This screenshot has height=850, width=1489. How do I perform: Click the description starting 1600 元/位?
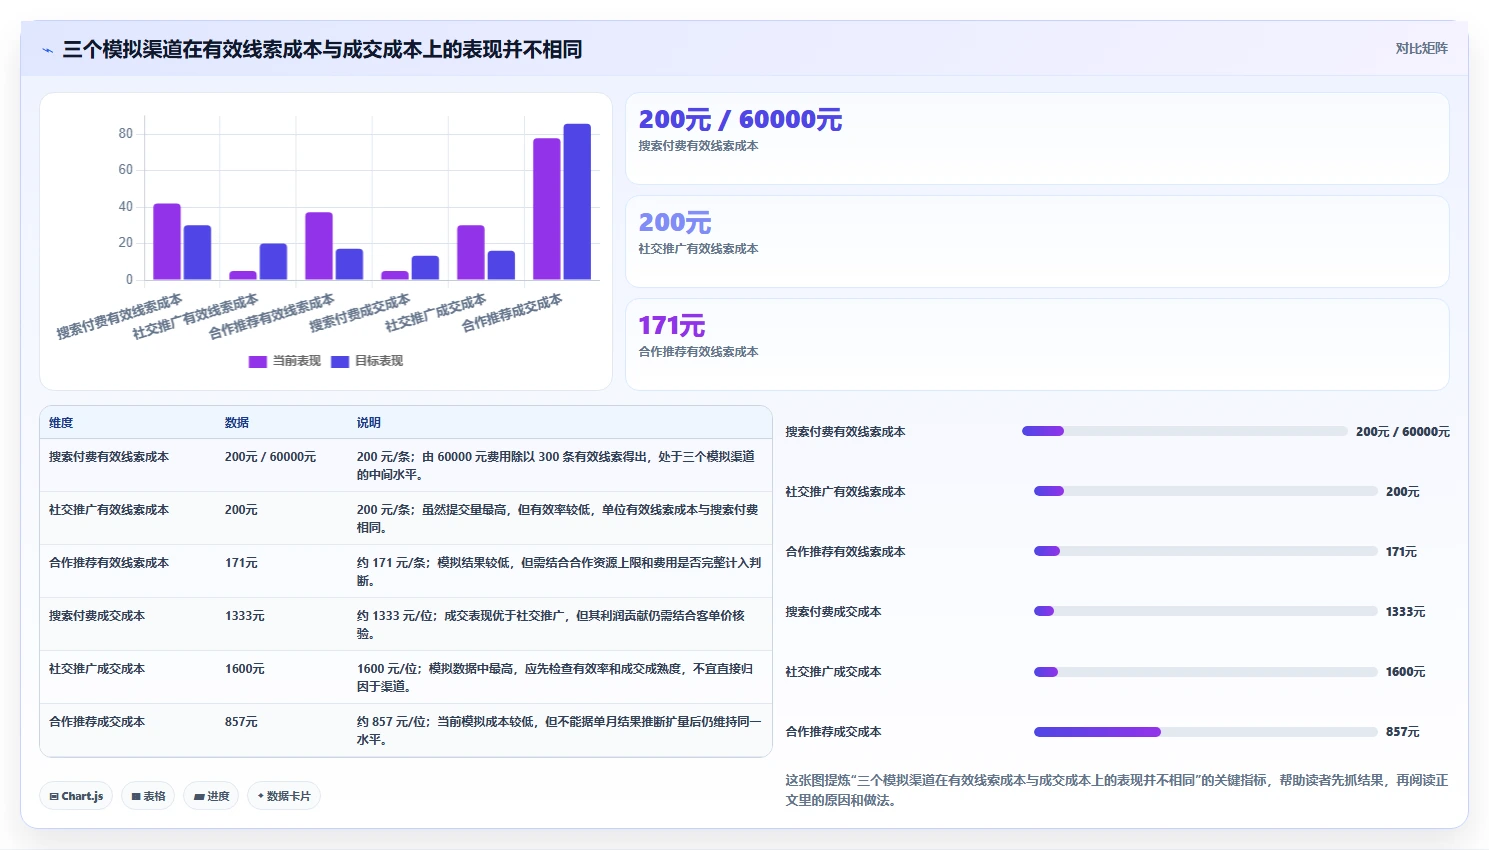point(555,678)
